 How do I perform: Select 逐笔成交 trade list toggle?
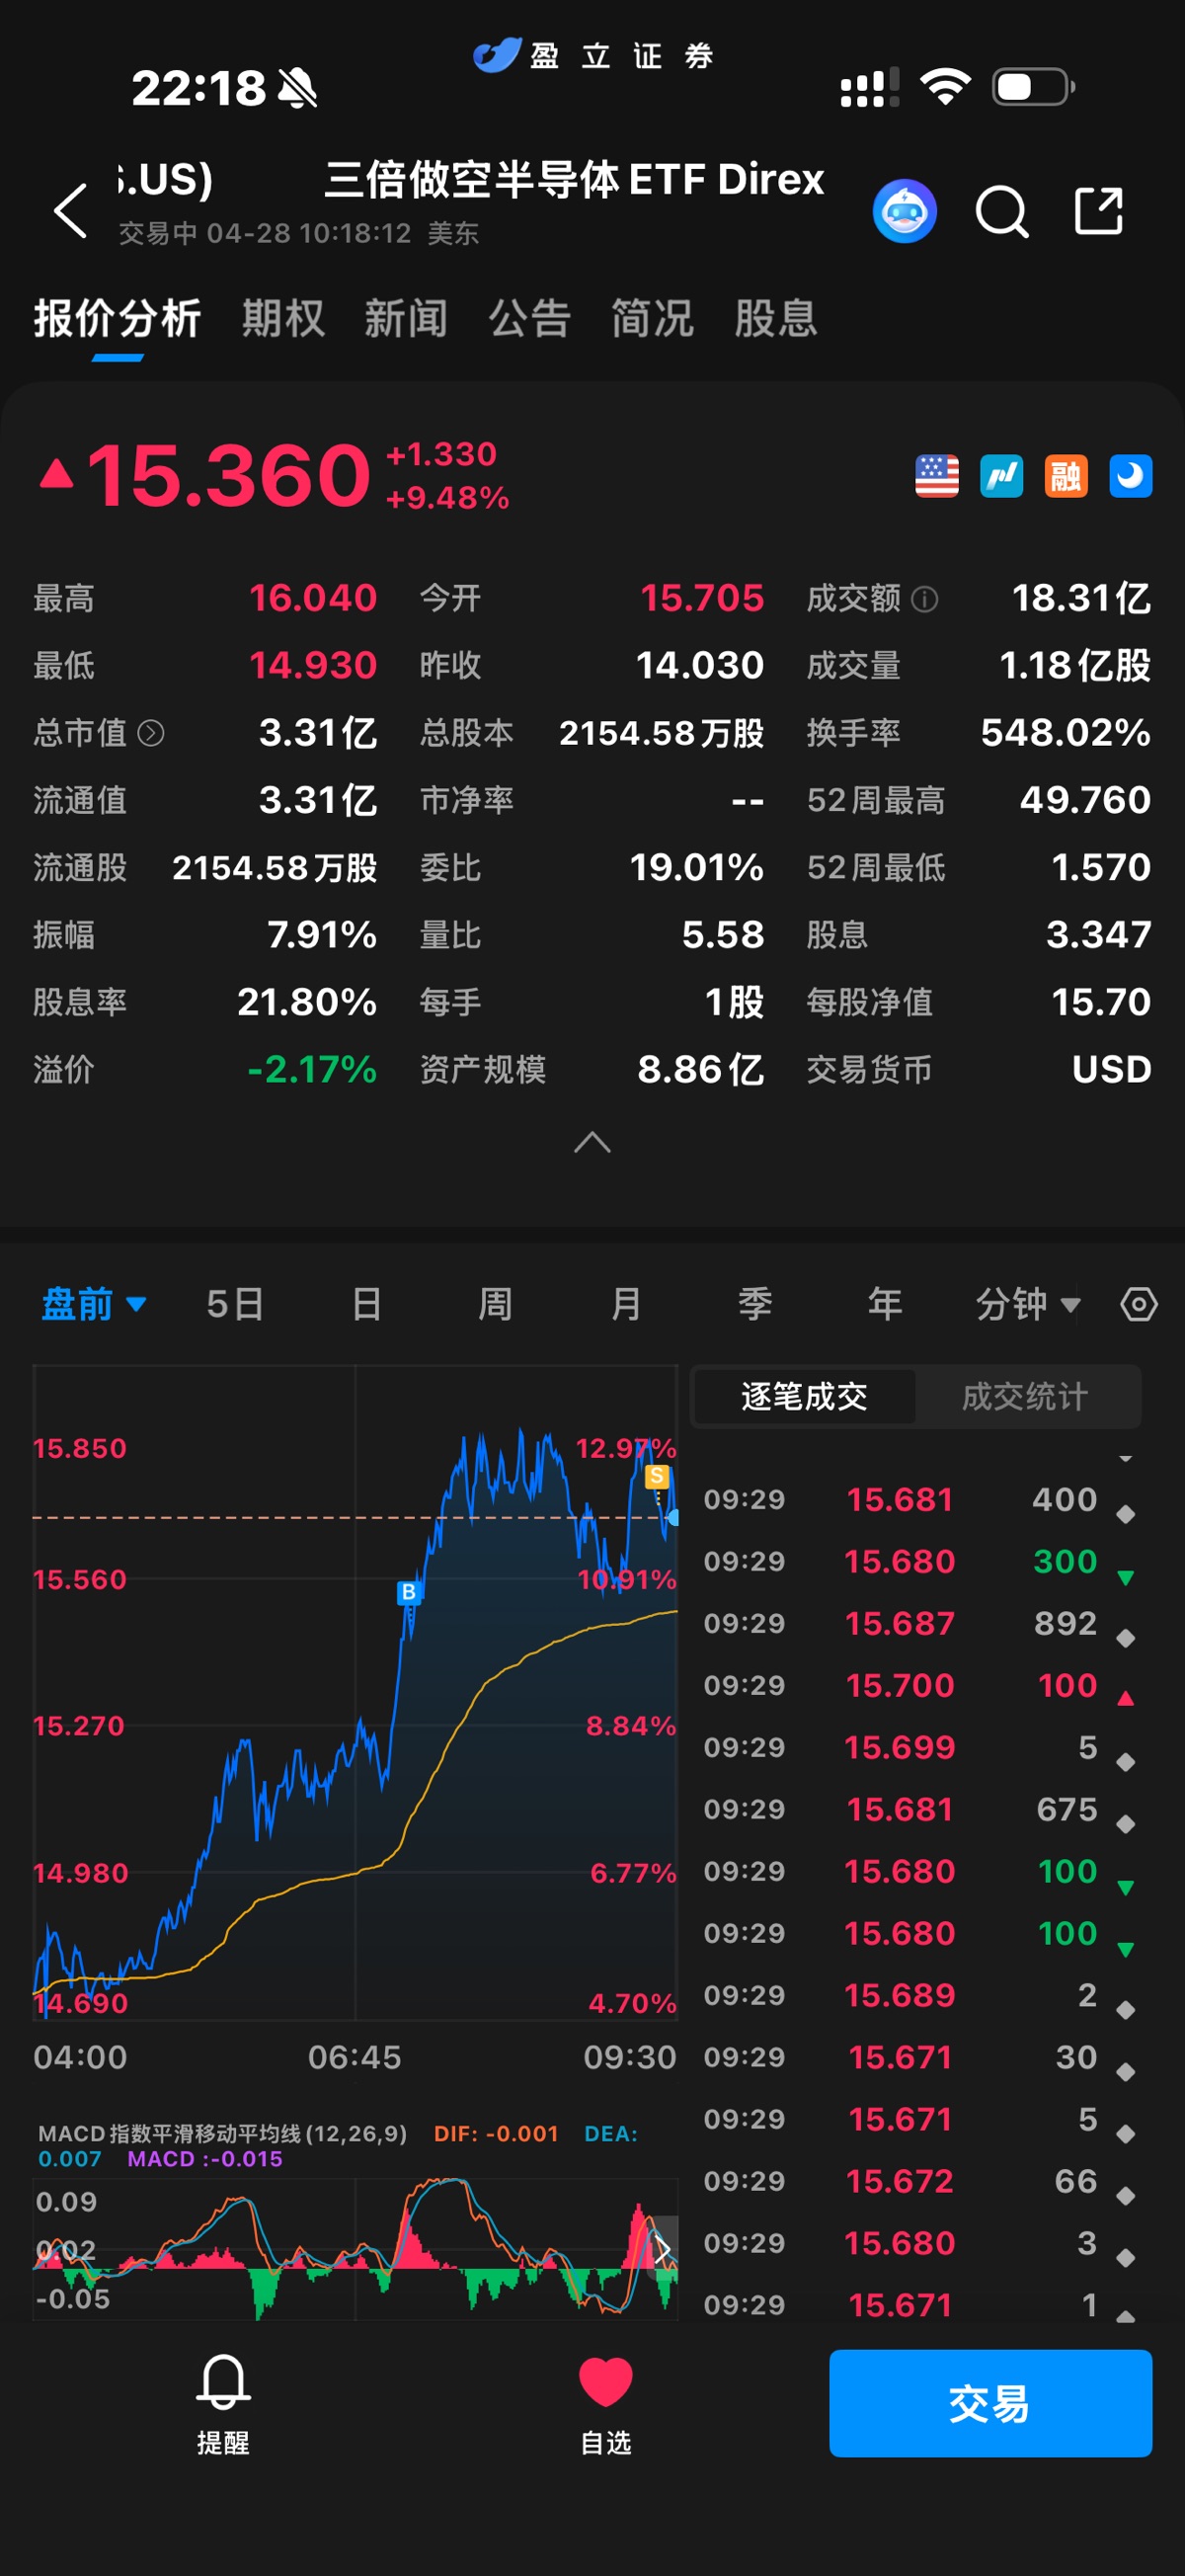point(804,1396)
